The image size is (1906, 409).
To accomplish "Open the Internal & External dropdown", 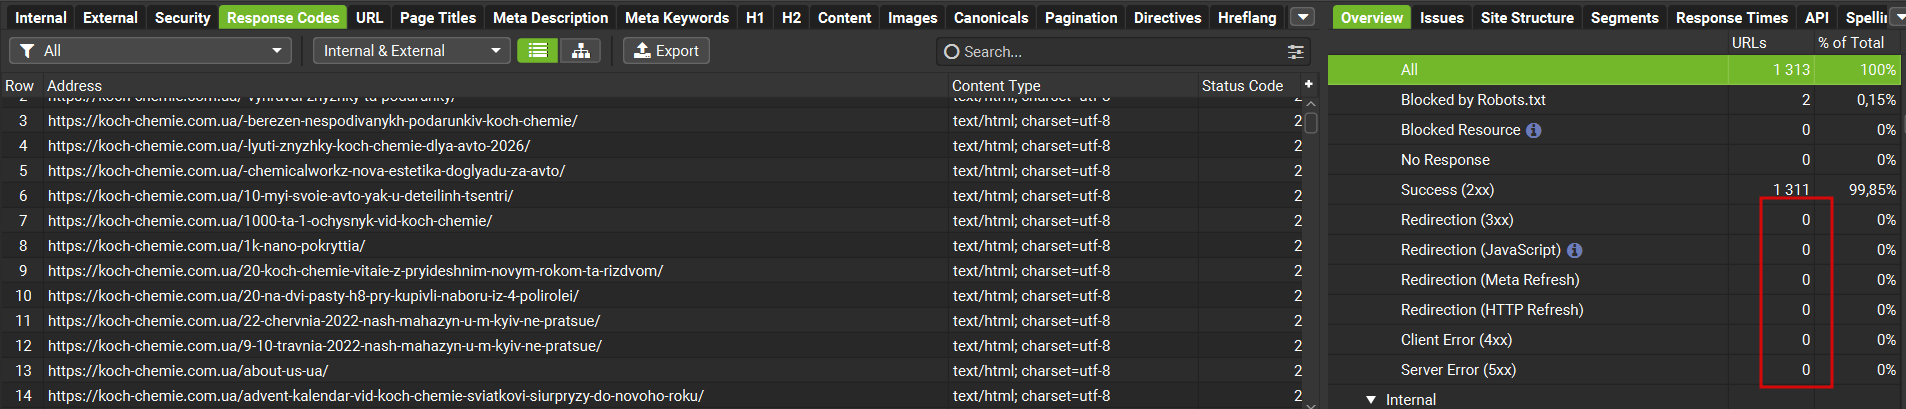I will click(411, 51).
